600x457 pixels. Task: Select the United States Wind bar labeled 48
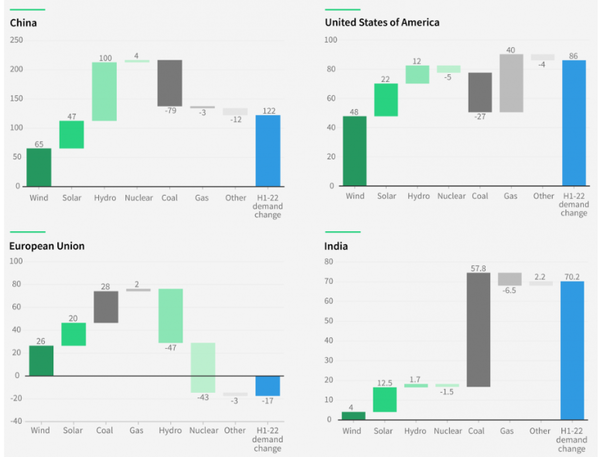355,151
